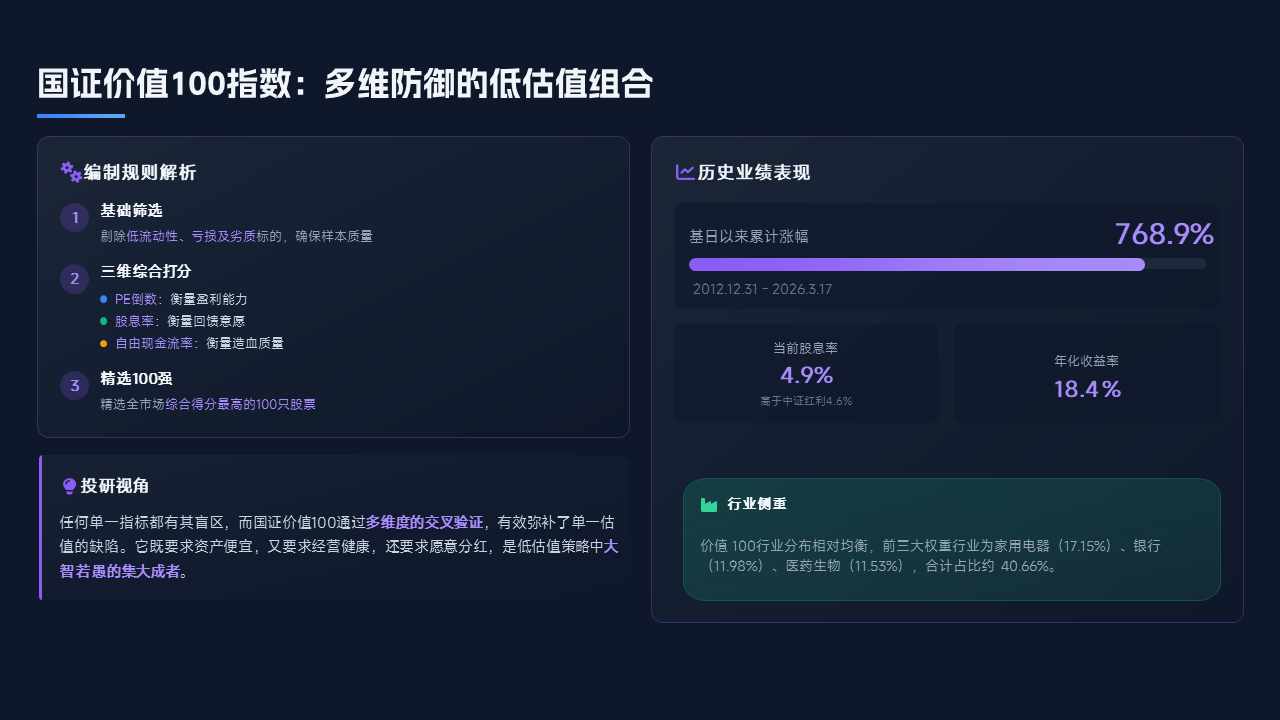Click the highlighted text 综合得分最高的100只股票
The image size is (1280, 720).
(x=241, y=405)
